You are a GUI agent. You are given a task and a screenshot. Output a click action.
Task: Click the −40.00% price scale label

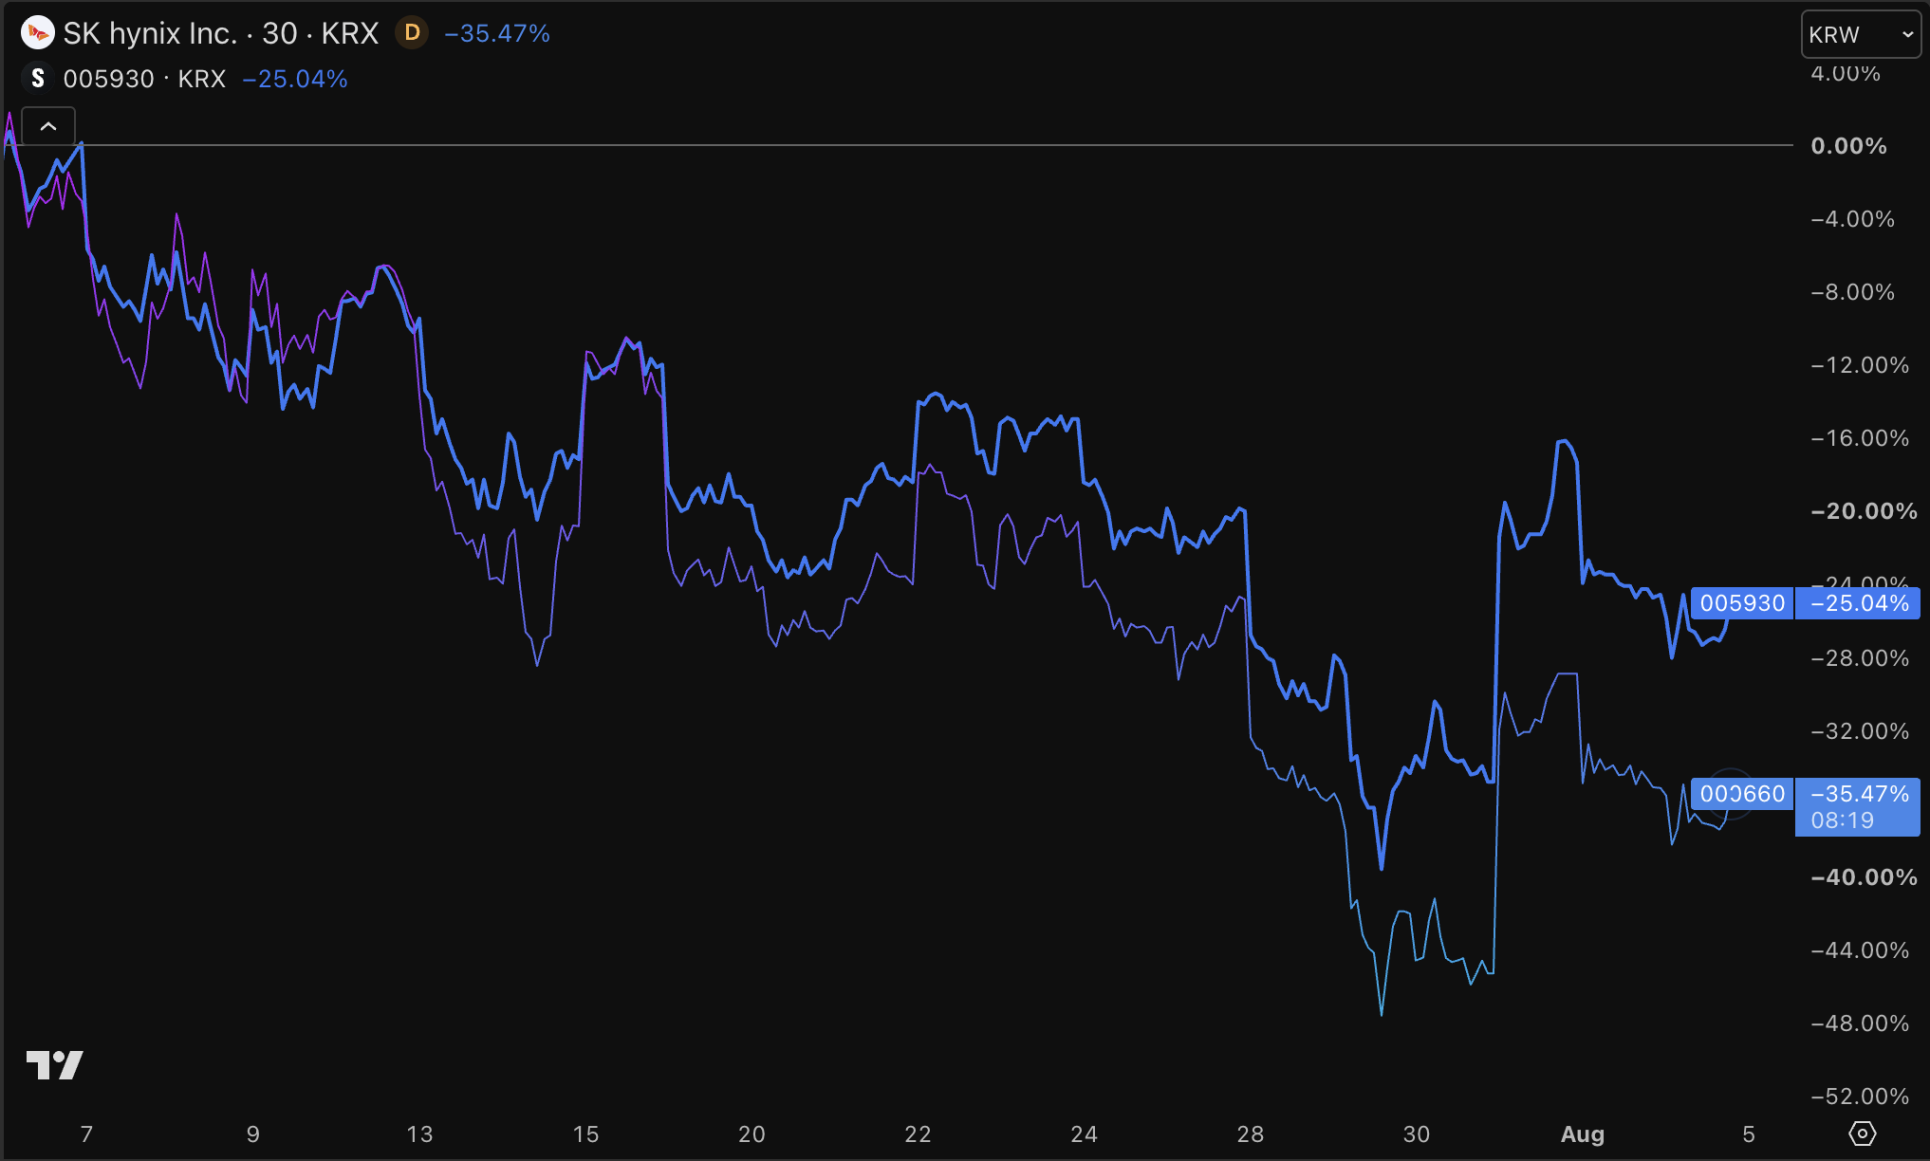tap(1864, 877)
